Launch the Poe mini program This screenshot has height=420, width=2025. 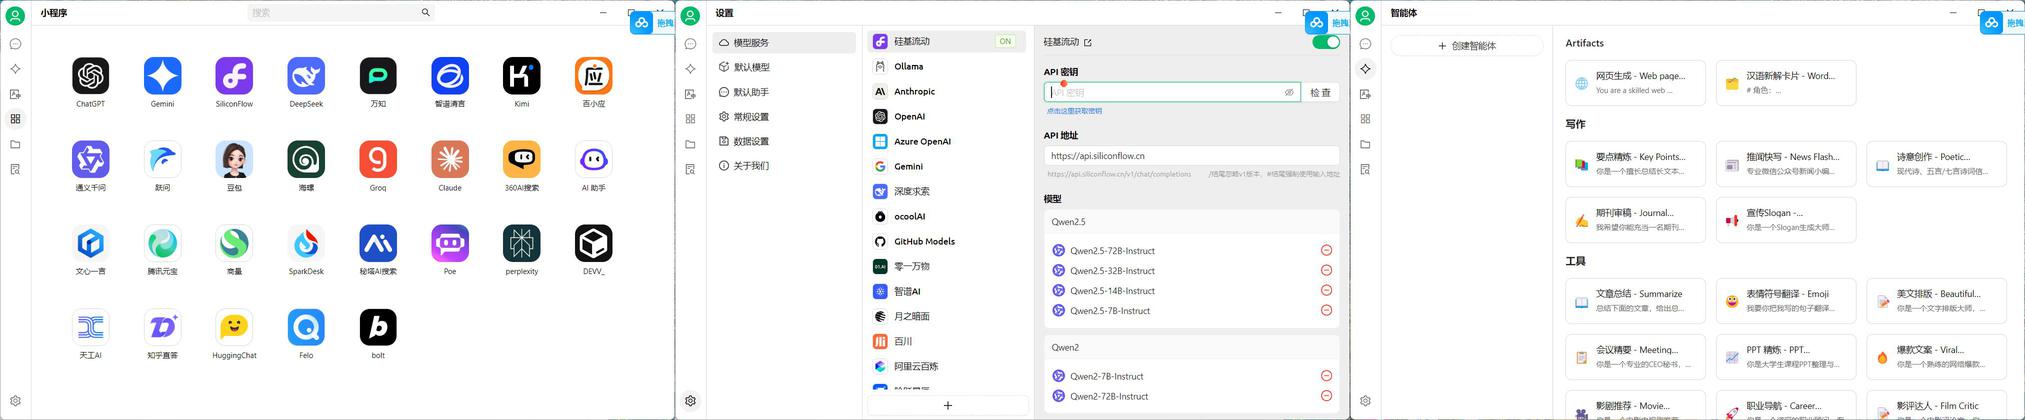click(450, 244)
